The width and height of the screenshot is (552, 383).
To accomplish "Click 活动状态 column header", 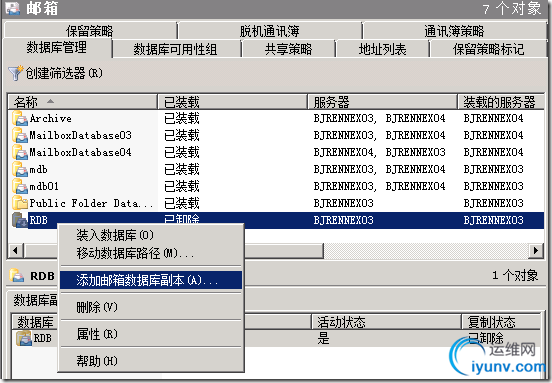I will (386, 322).
